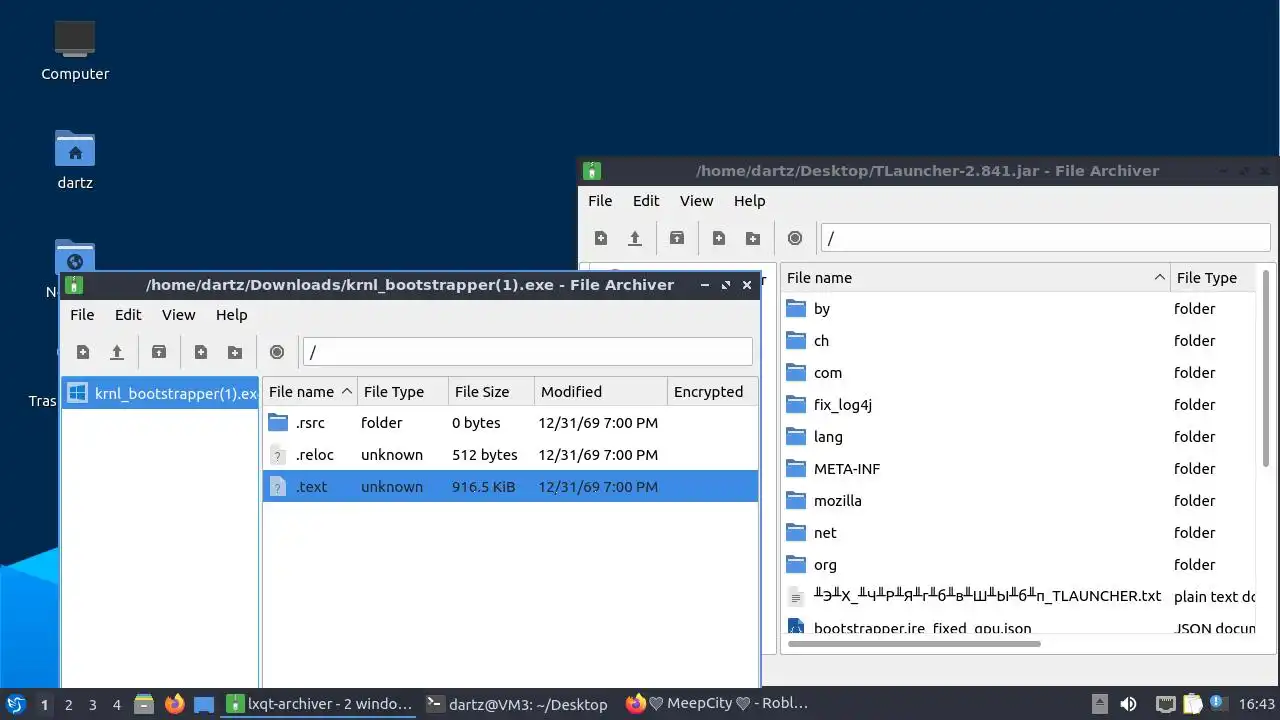Open Edit menu in krnl_bootstrapper window

(128, 314)
